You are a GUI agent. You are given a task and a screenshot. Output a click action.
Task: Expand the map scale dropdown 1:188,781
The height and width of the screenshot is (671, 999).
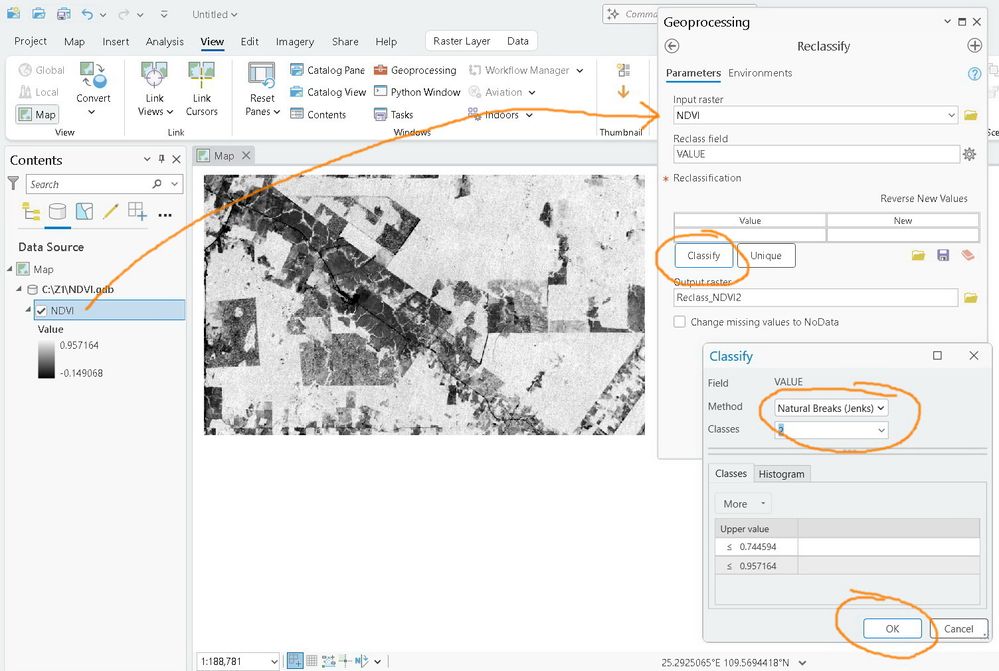[273, 661]
